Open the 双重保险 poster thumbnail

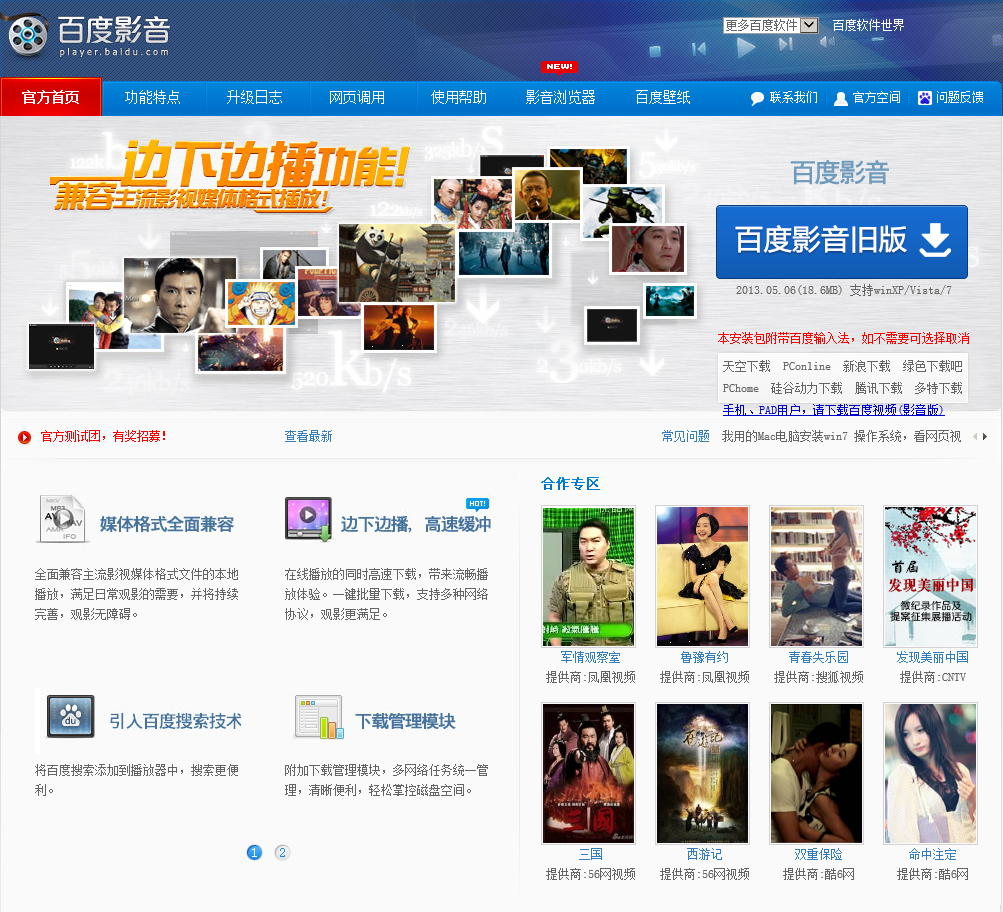coord(817,773)
